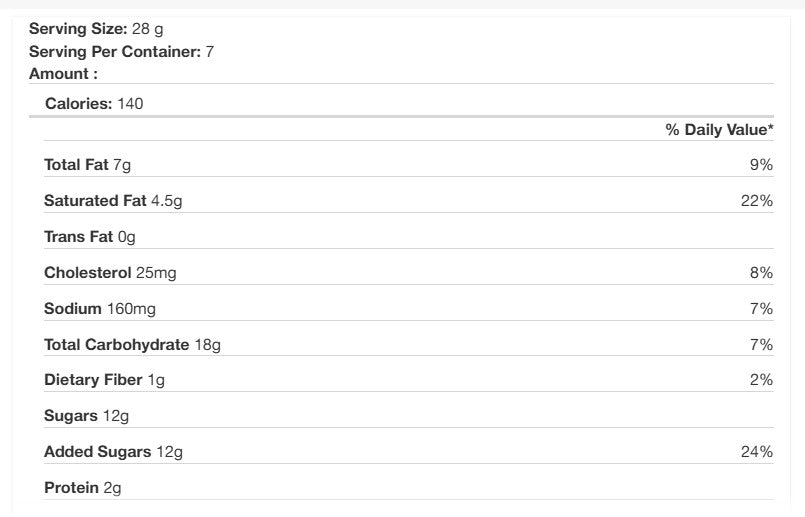Select the Sodium 160mg label
Image resolution: width=805 pixels, height=517 pixels.
tap(102, 309)
